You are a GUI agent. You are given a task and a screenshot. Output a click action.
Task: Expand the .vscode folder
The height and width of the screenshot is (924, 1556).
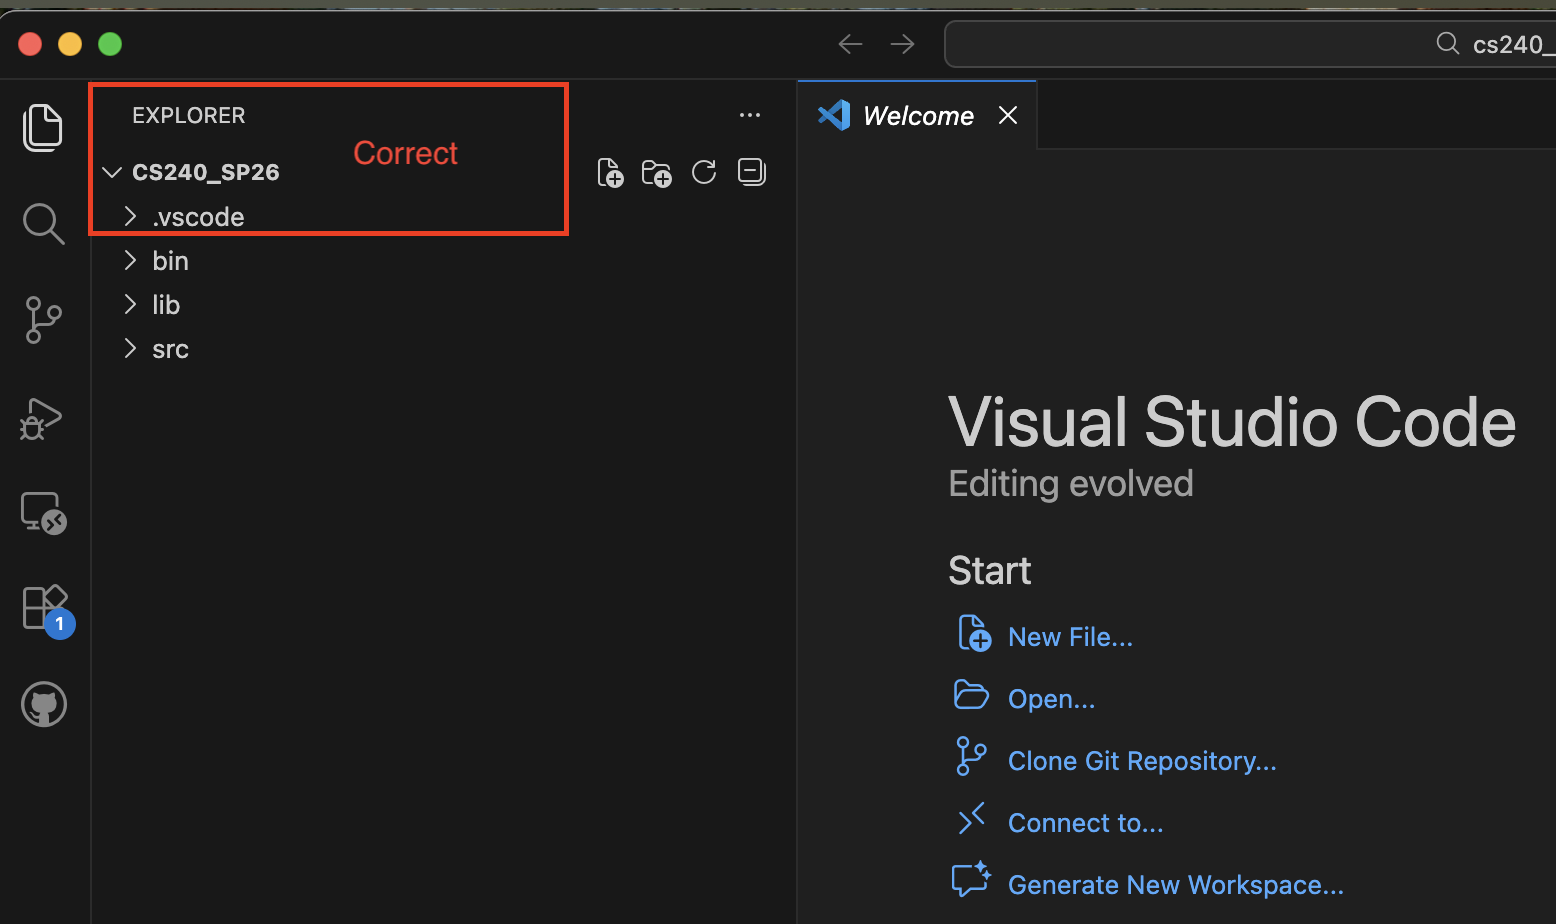point(198,217)
